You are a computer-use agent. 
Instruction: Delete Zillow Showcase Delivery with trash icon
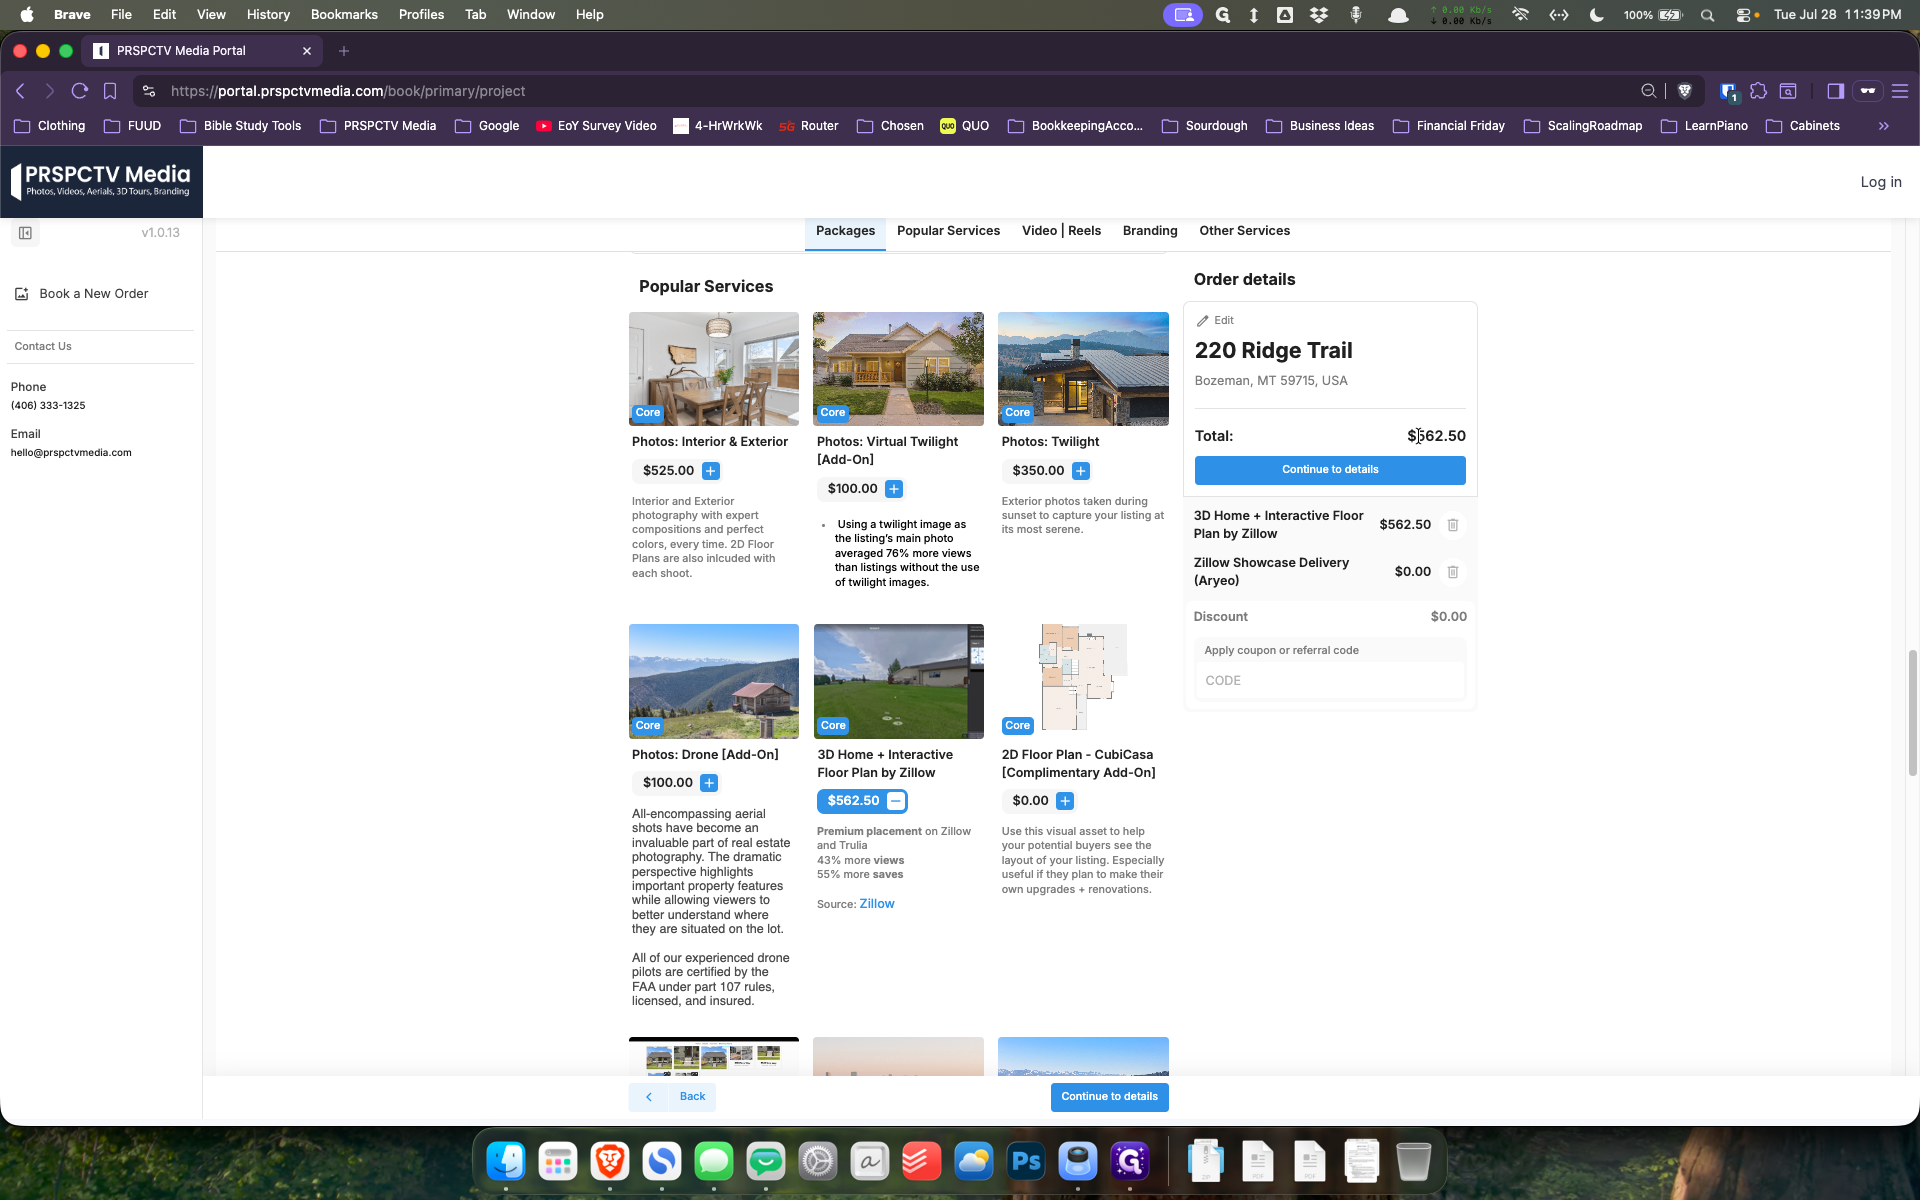[x=1453, y=572]
